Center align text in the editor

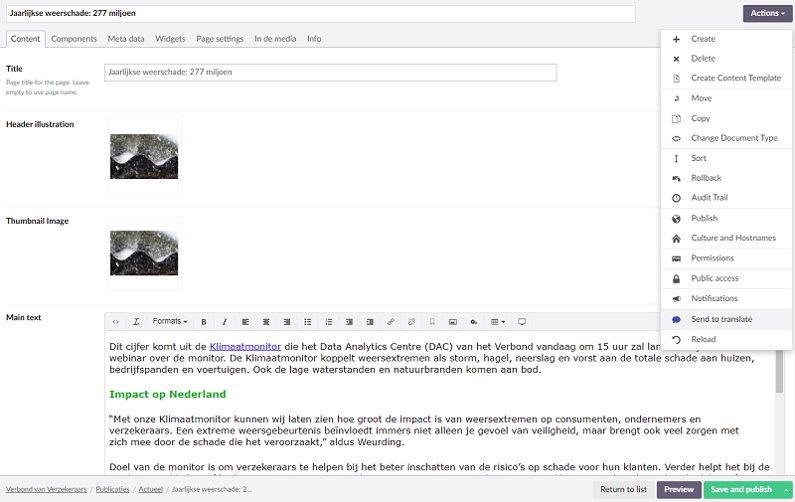(x=266, y=322)
